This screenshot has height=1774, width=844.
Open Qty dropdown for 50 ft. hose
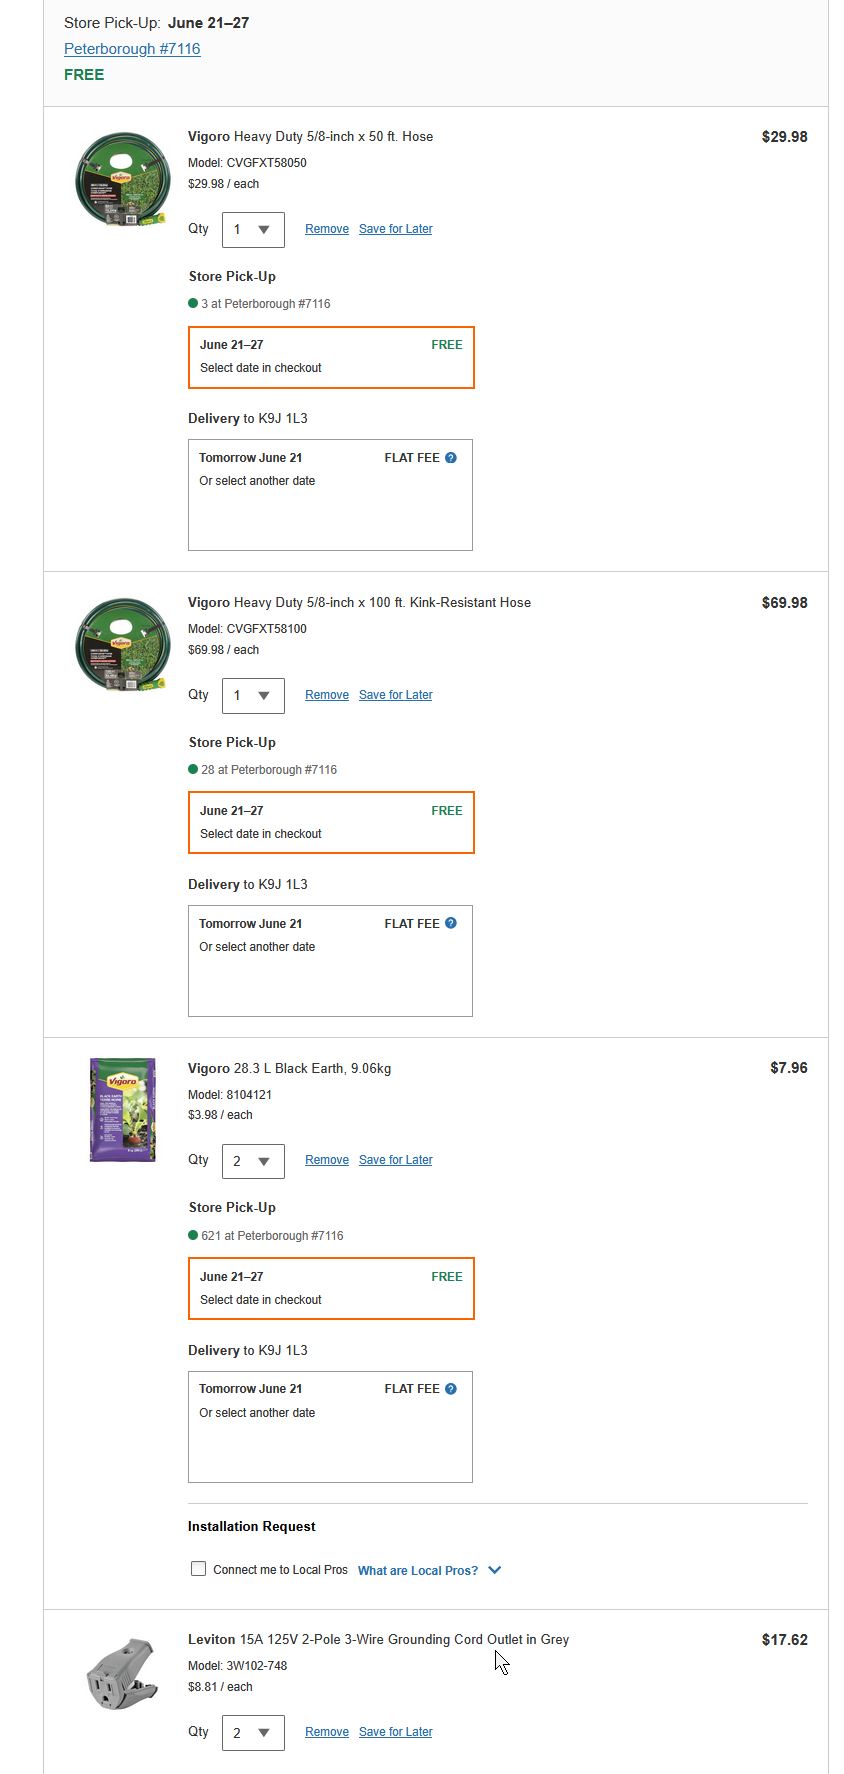[253, 230]
